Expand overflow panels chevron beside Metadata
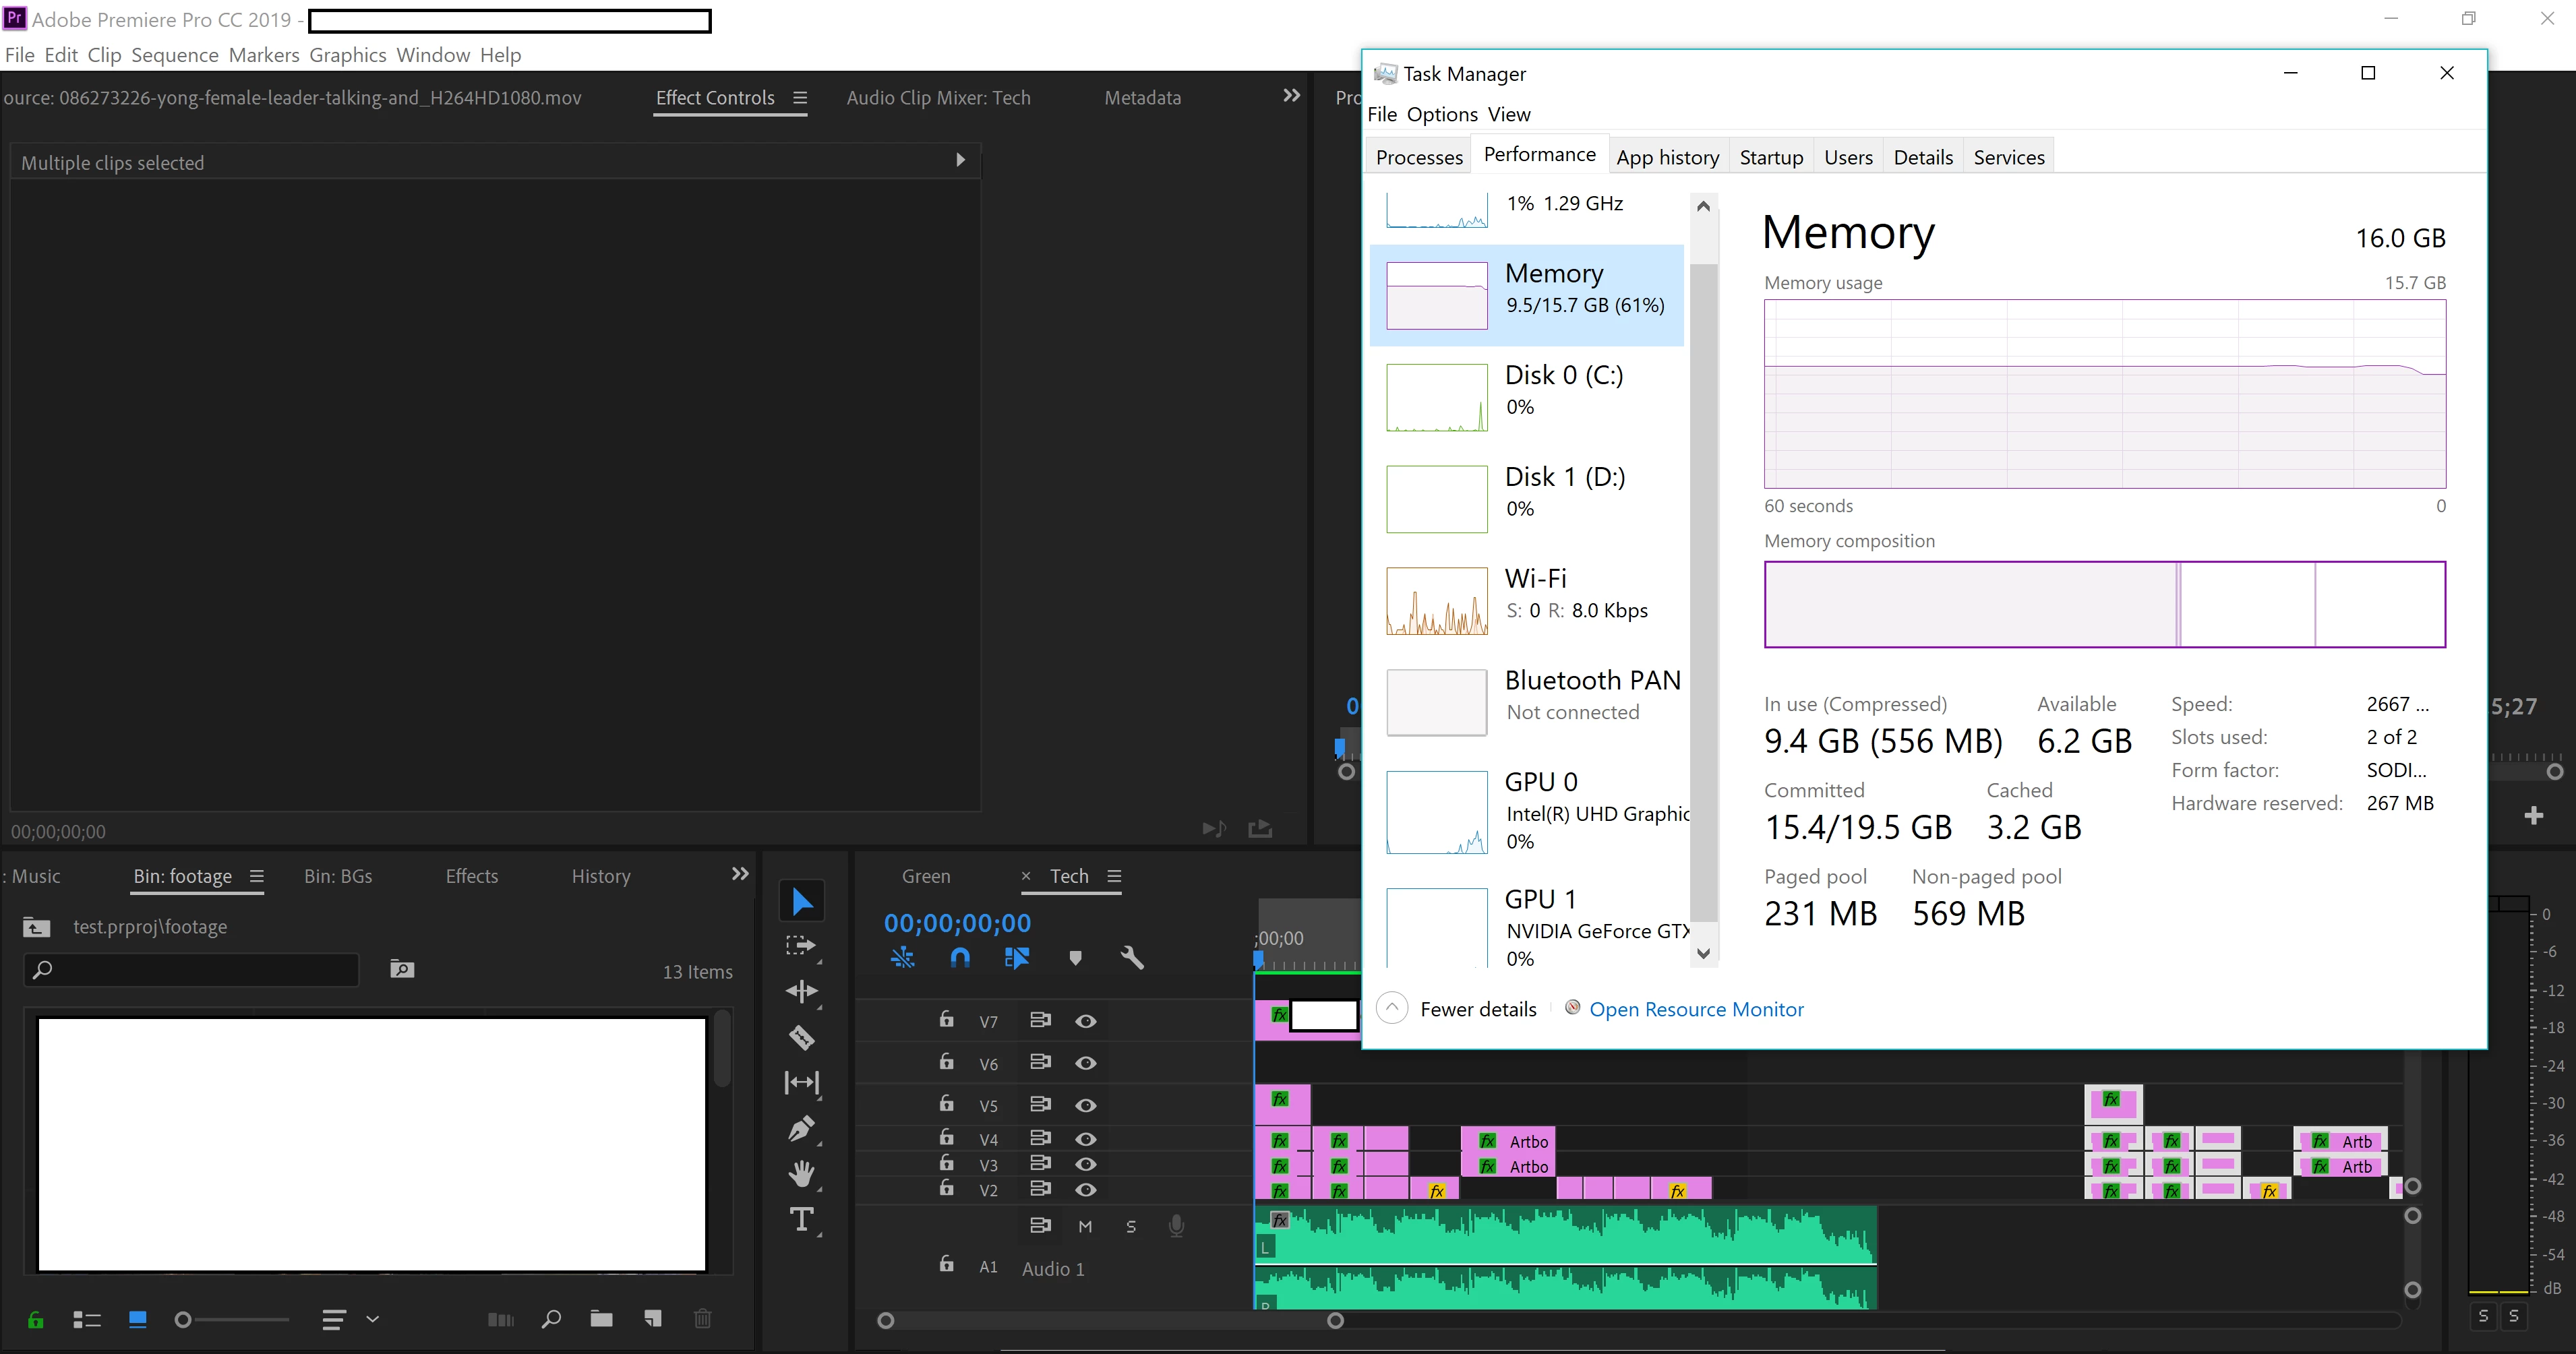The height and width of the screenshot is (1354, 2576). 1291,96
